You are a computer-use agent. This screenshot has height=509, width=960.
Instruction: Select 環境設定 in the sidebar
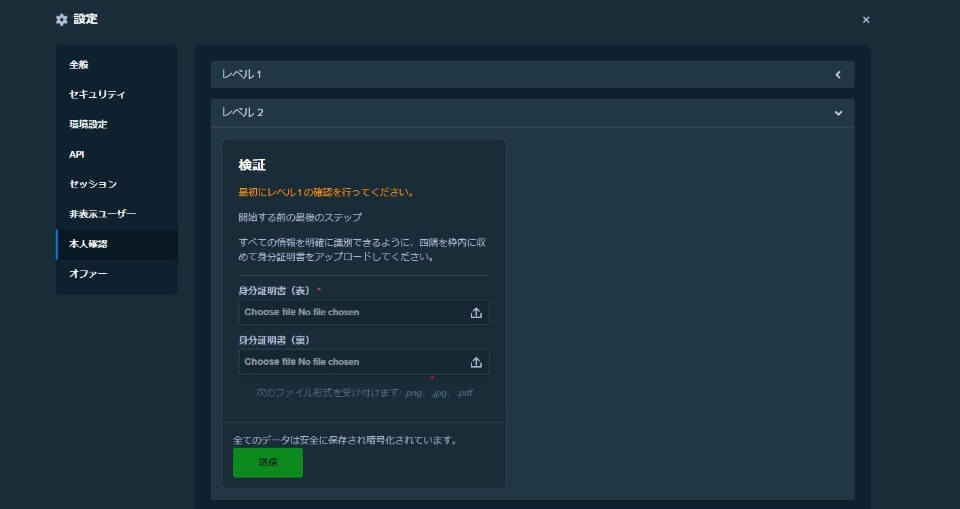117,124
